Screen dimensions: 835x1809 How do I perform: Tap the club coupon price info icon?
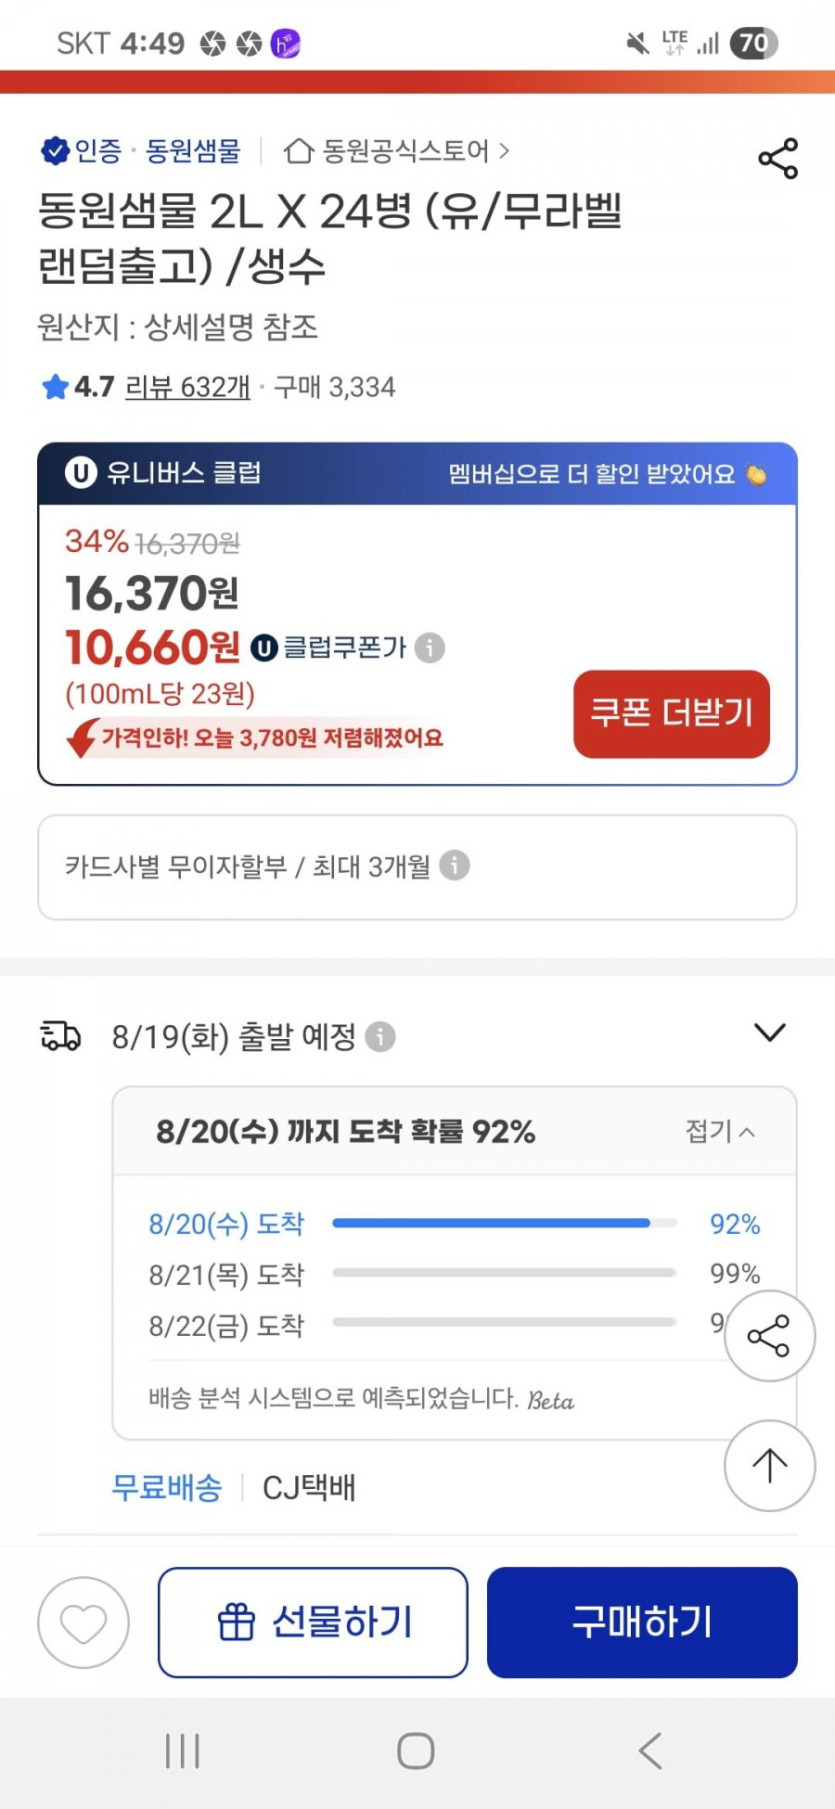click(430, 648)
